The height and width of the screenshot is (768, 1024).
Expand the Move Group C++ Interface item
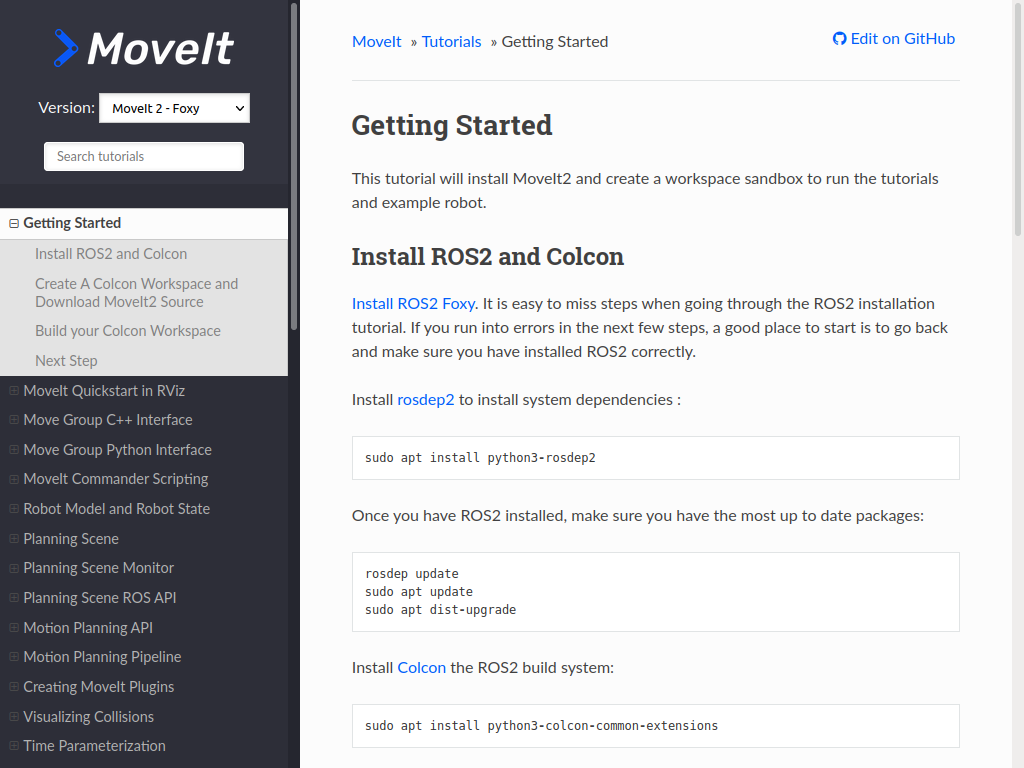click(14, 421)
